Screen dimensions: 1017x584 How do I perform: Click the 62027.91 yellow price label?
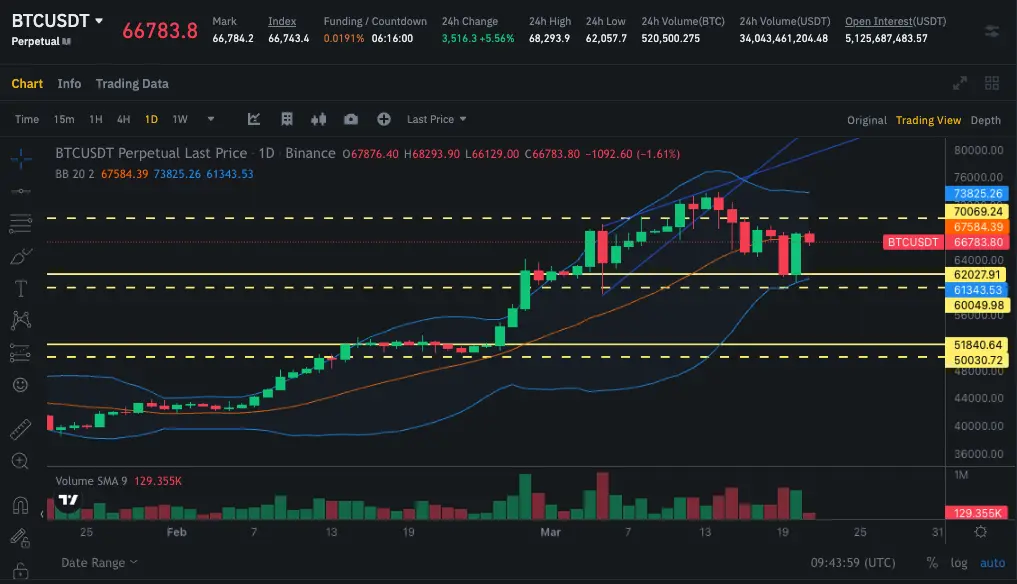click(x=978, y=274)
